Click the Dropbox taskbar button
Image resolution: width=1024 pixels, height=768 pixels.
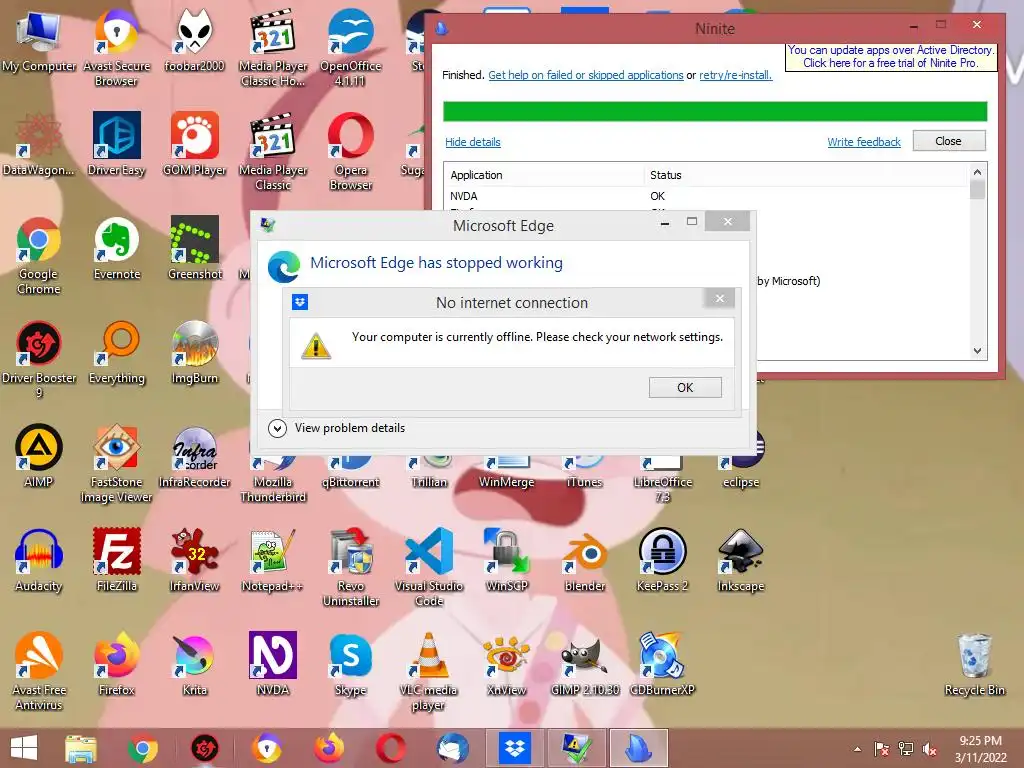(515, 748)
